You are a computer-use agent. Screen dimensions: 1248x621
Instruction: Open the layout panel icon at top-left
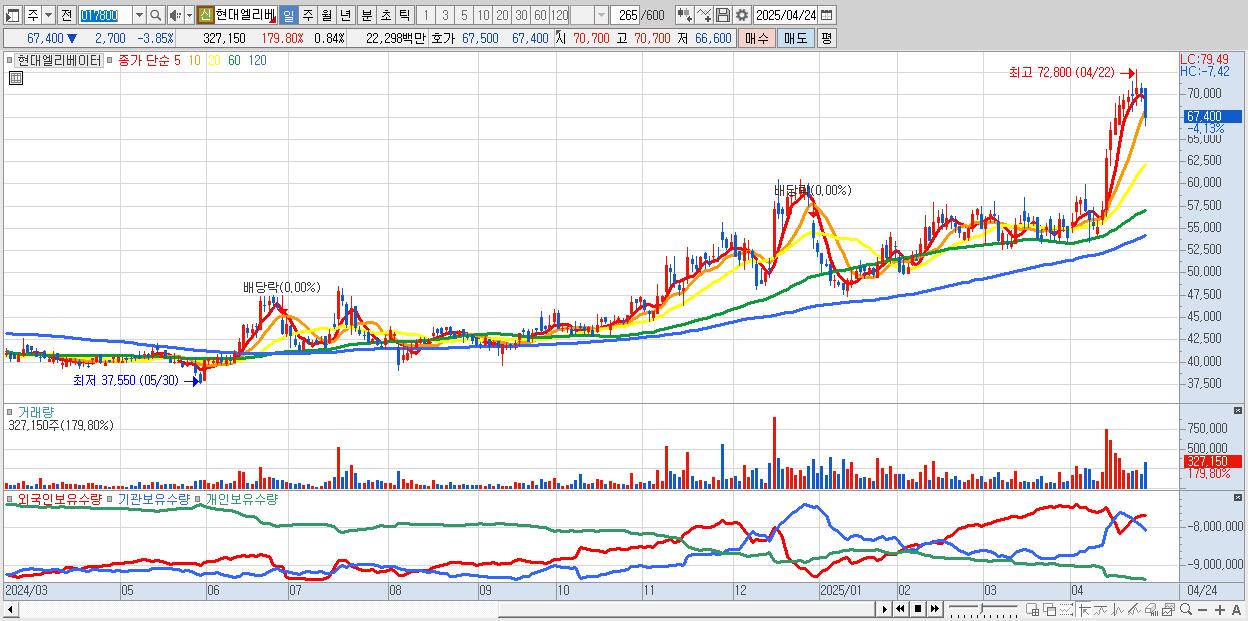[13, 15]
